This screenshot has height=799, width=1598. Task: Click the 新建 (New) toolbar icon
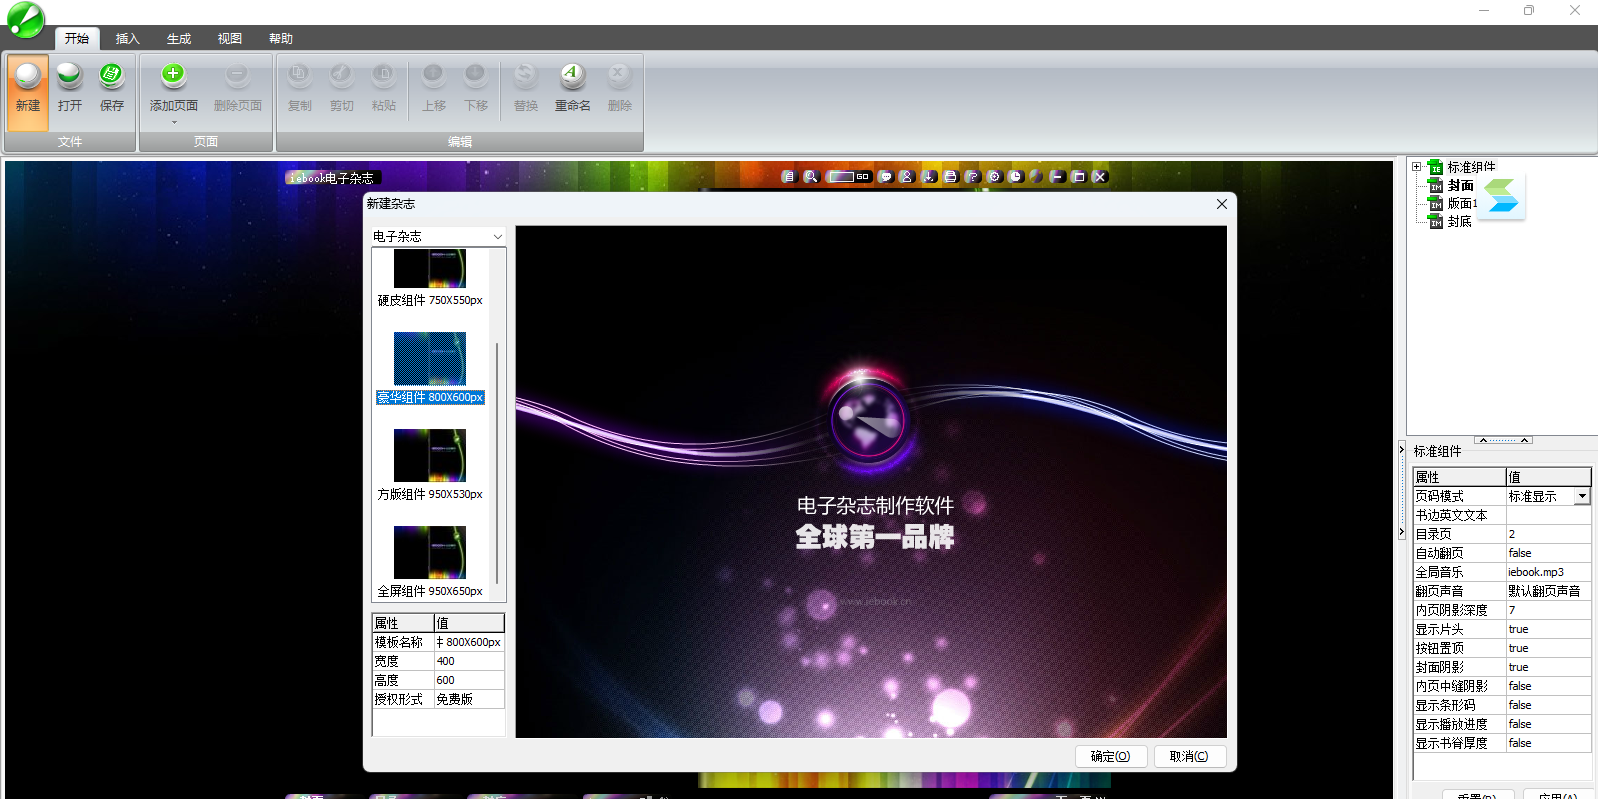pyautogui.click(x=28, y=76)
